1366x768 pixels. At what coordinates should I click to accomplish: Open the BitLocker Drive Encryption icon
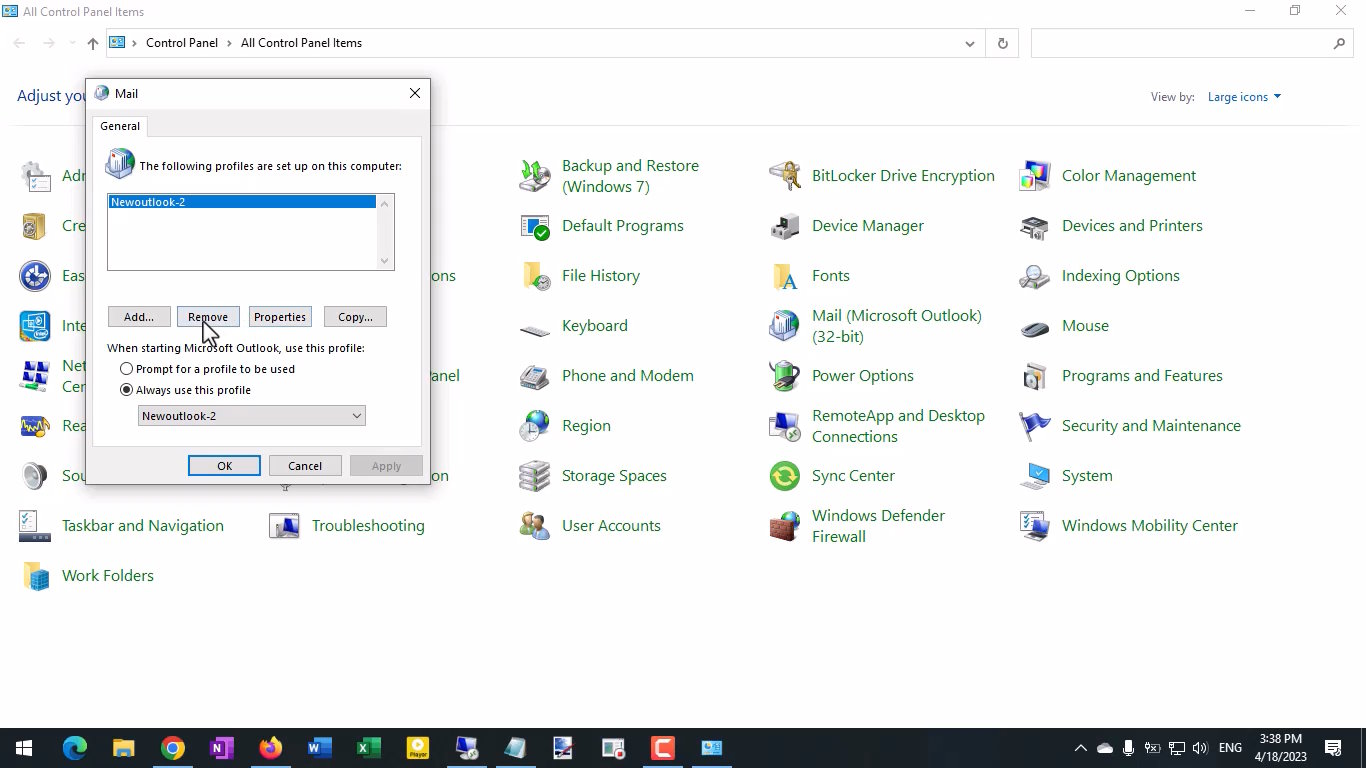coord(785,176)
